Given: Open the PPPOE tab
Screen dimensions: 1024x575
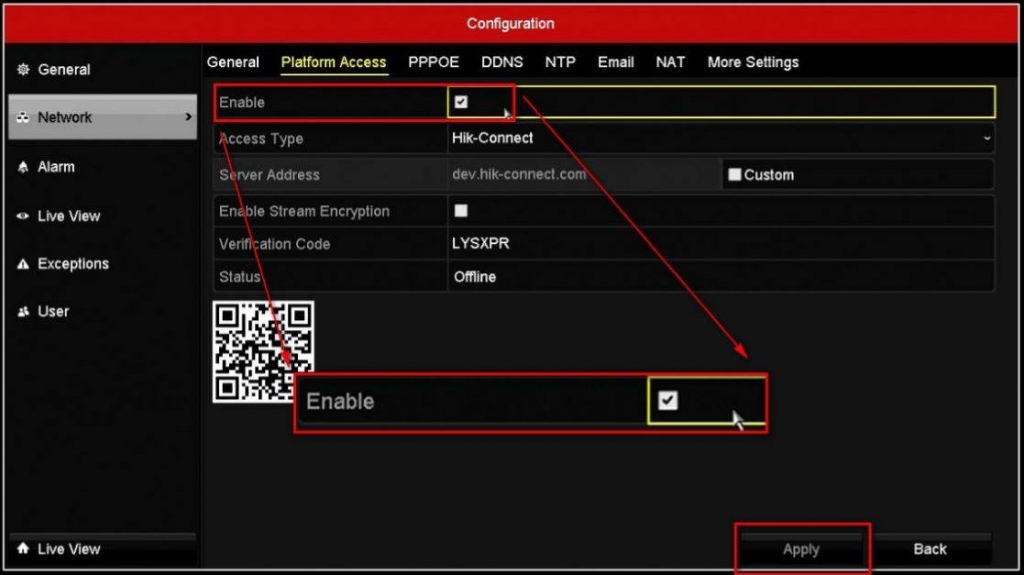Looking at the screenshot, I should (x=434, y=62).
